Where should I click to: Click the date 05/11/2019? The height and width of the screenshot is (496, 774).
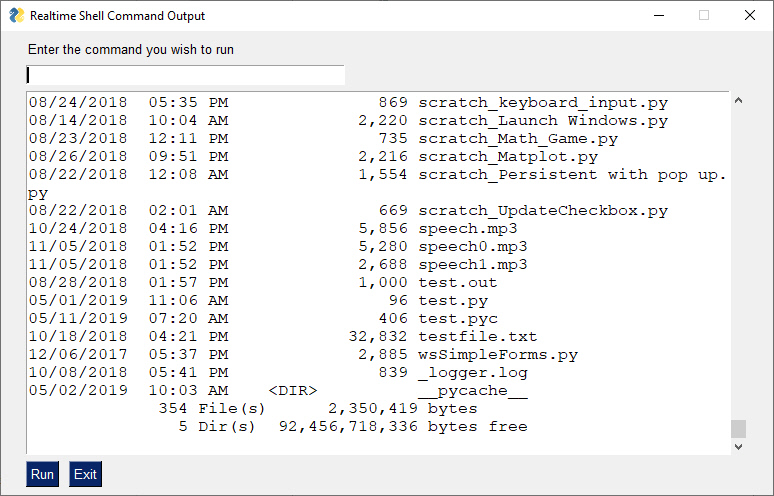pyautogui.click(x=78, y=318)
